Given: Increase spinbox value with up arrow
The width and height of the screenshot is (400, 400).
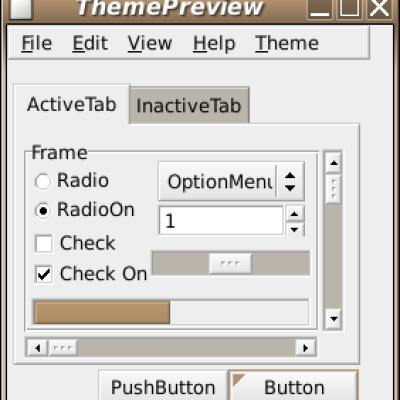Looking at the screenshot, I should [x=294, y=214].
